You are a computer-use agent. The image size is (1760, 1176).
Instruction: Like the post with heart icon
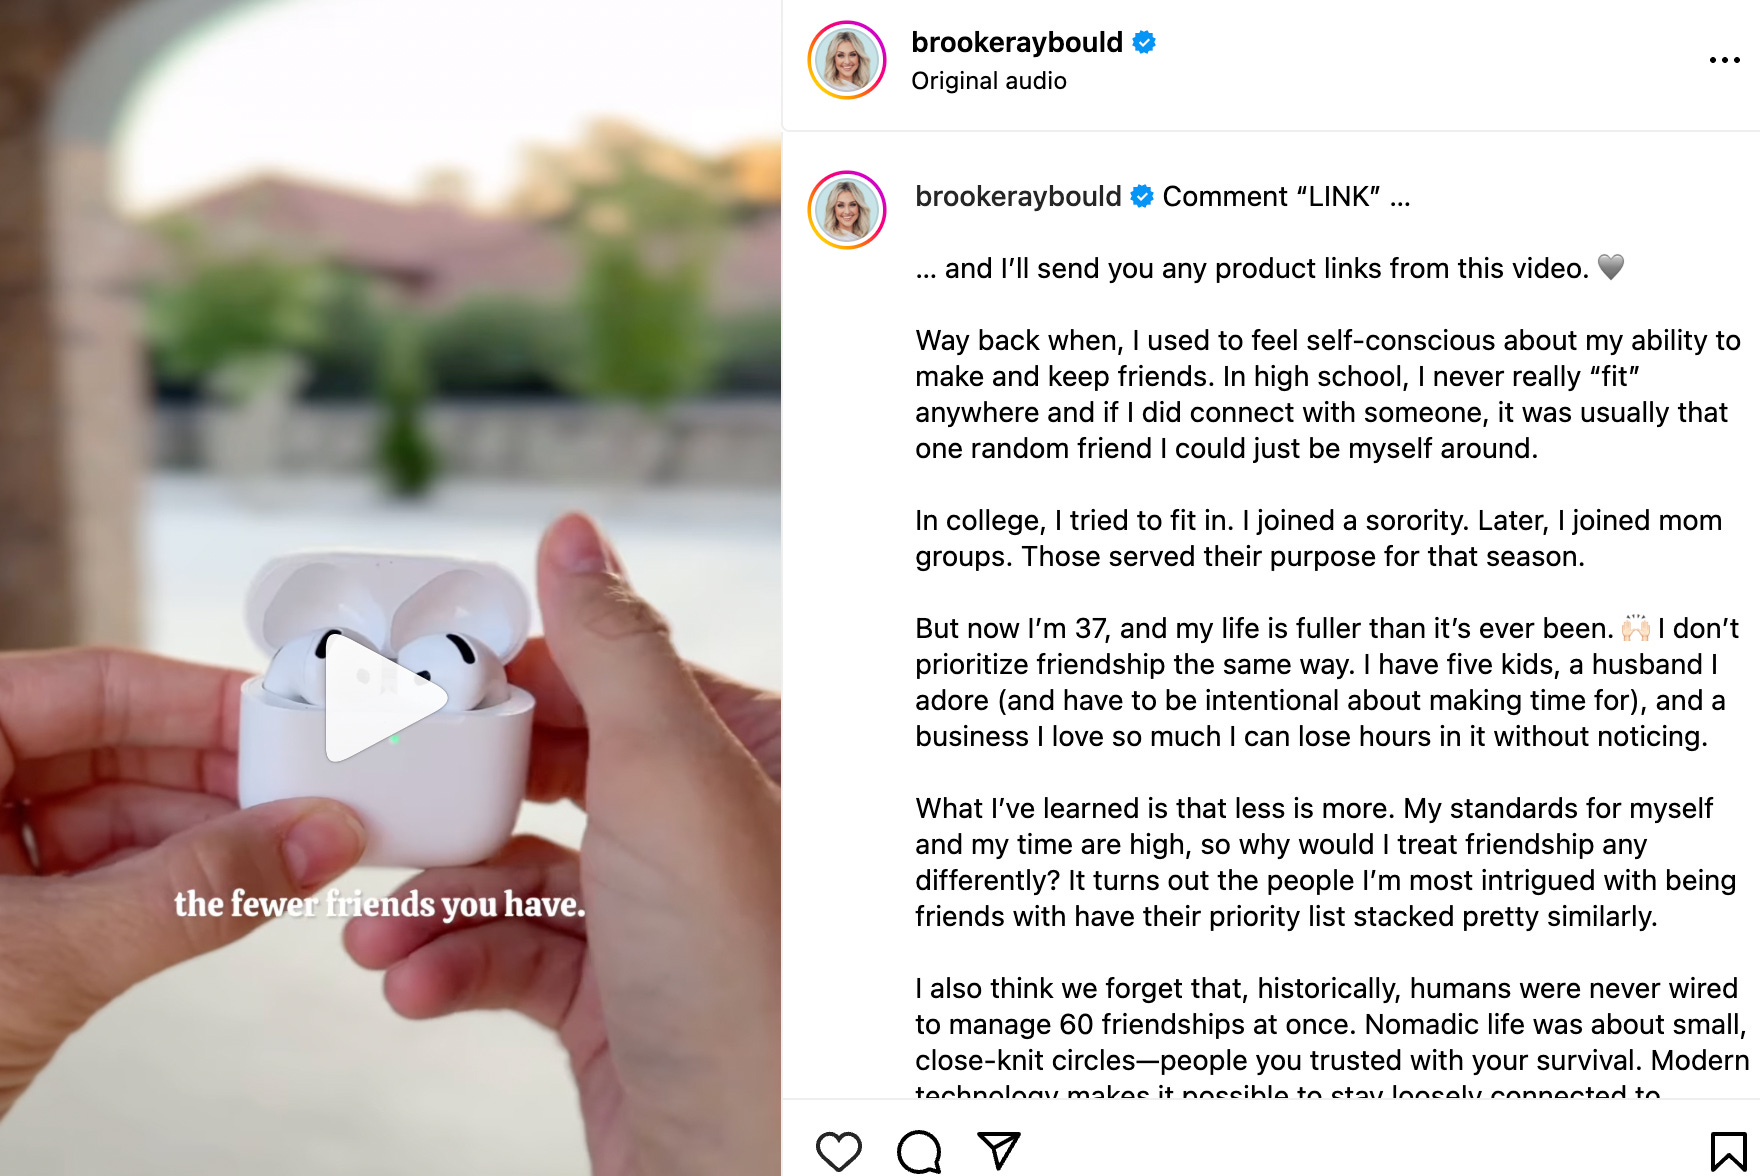(x=838, y=1151)
